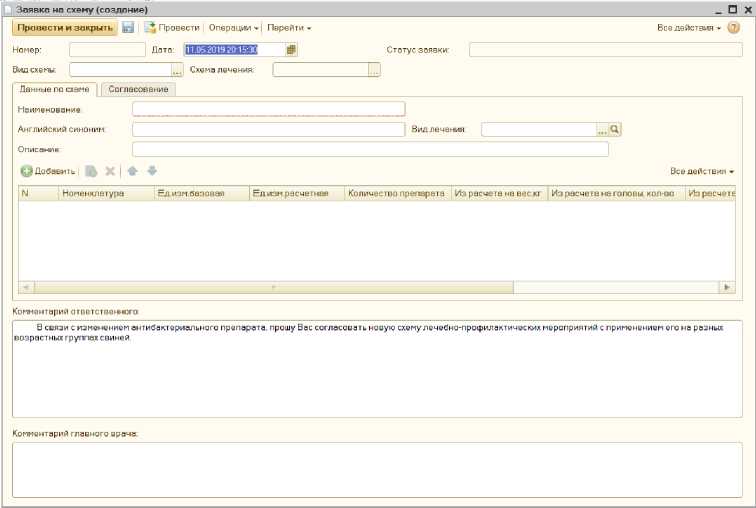Open the Операции dropdown menu

click(x=233, y=28)
